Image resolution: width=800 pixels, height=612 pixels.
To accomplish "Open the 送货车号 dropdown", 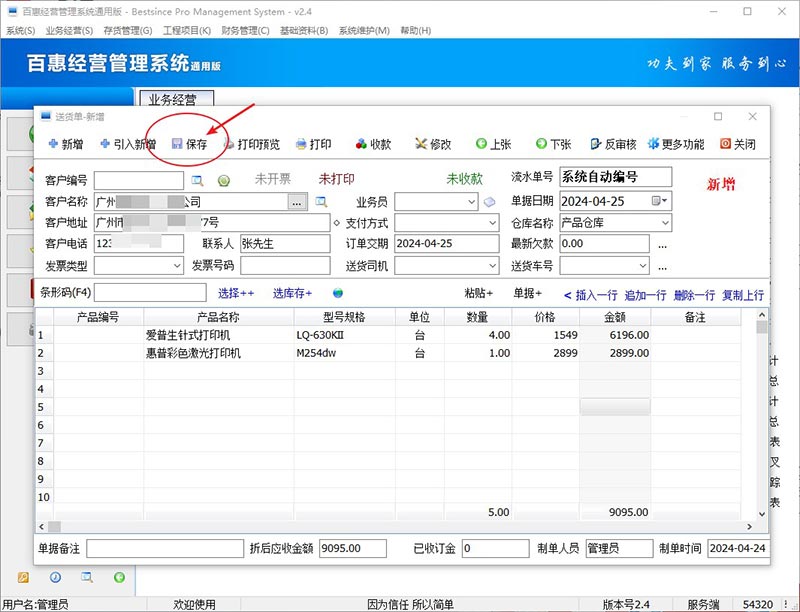I will coord(643,266).
